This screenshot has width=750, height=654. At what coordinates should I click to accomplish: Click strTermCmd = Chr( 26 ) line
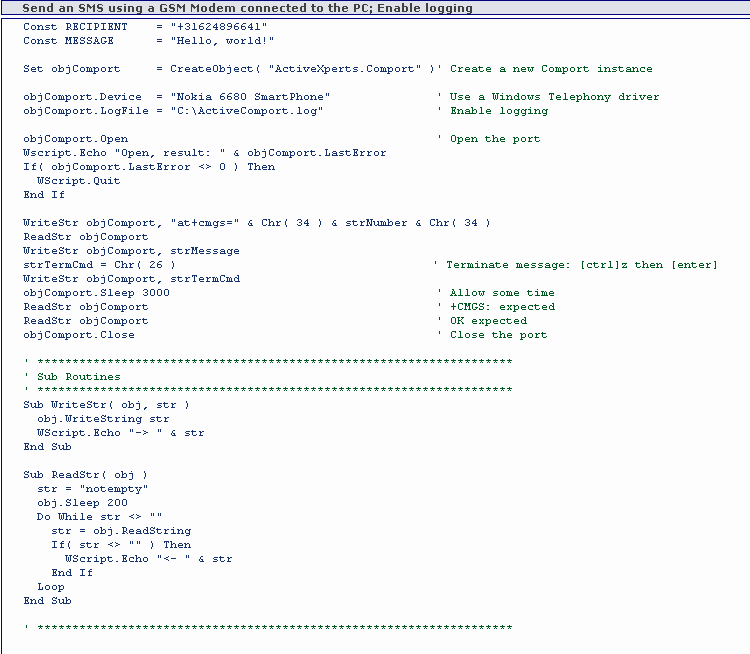(x=99, y=265)
